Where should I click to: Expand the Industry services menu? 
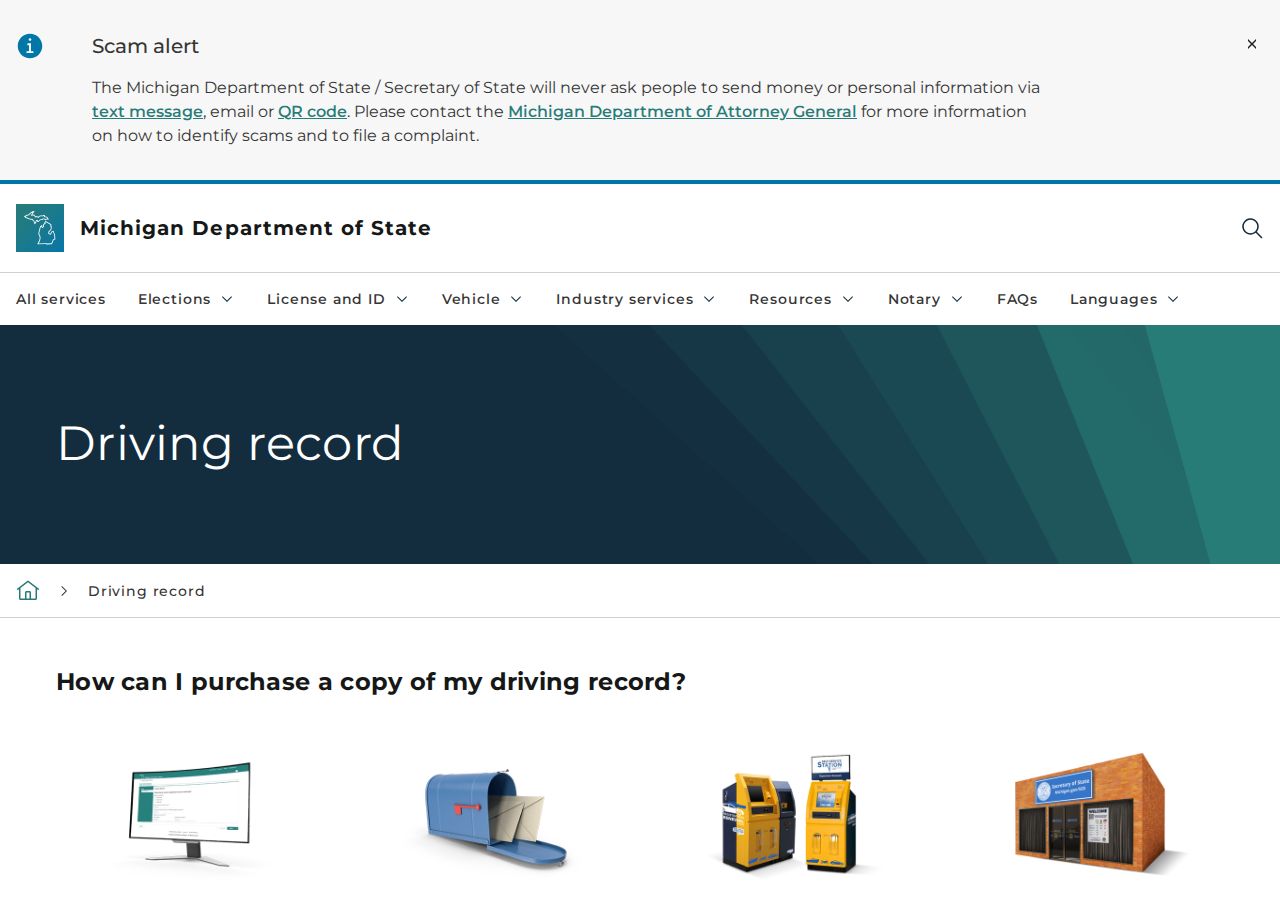point(636,299)
